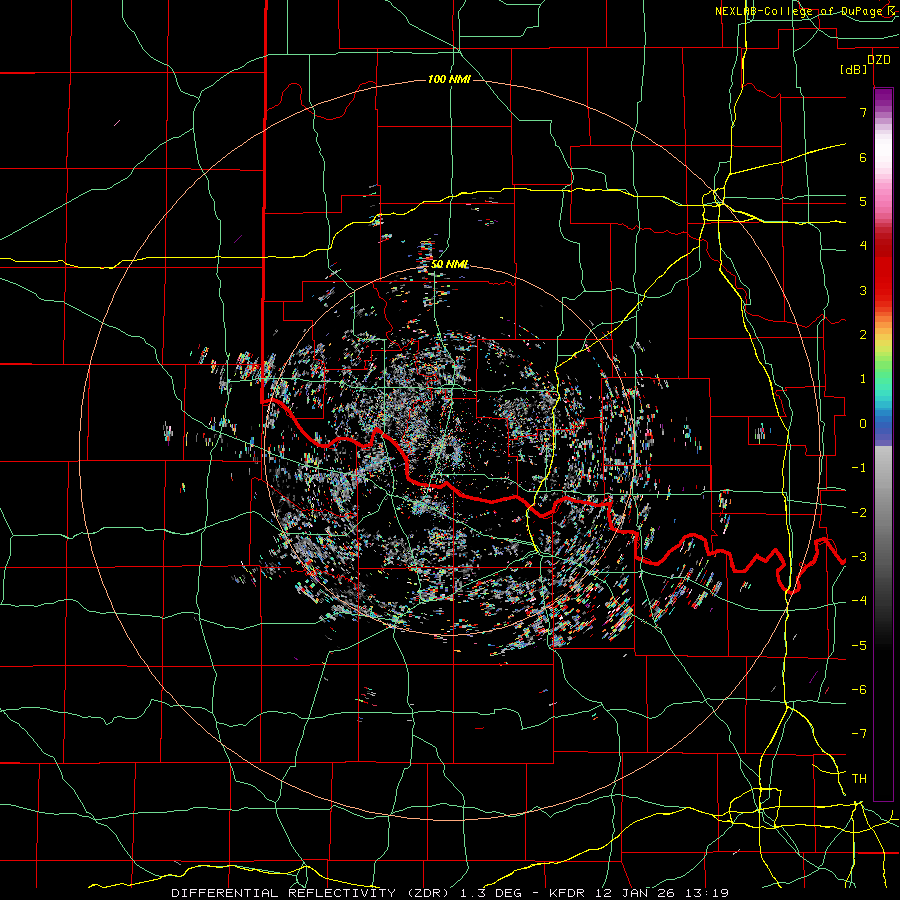Click the 100 NMI range ring label
900x900 pixels.
[449, 79]
